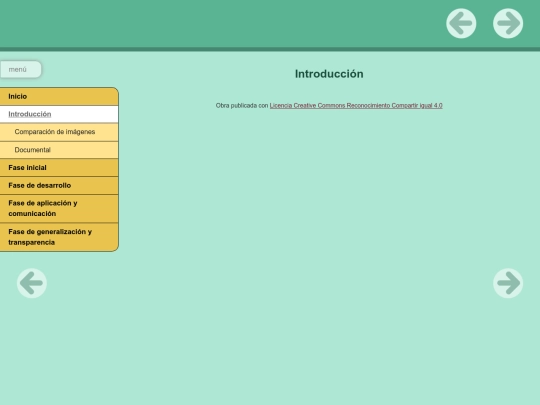The image size is (540, 405).
Task: Follow the Licencia Creative Commons link
Action: click(x=356, y=105)
